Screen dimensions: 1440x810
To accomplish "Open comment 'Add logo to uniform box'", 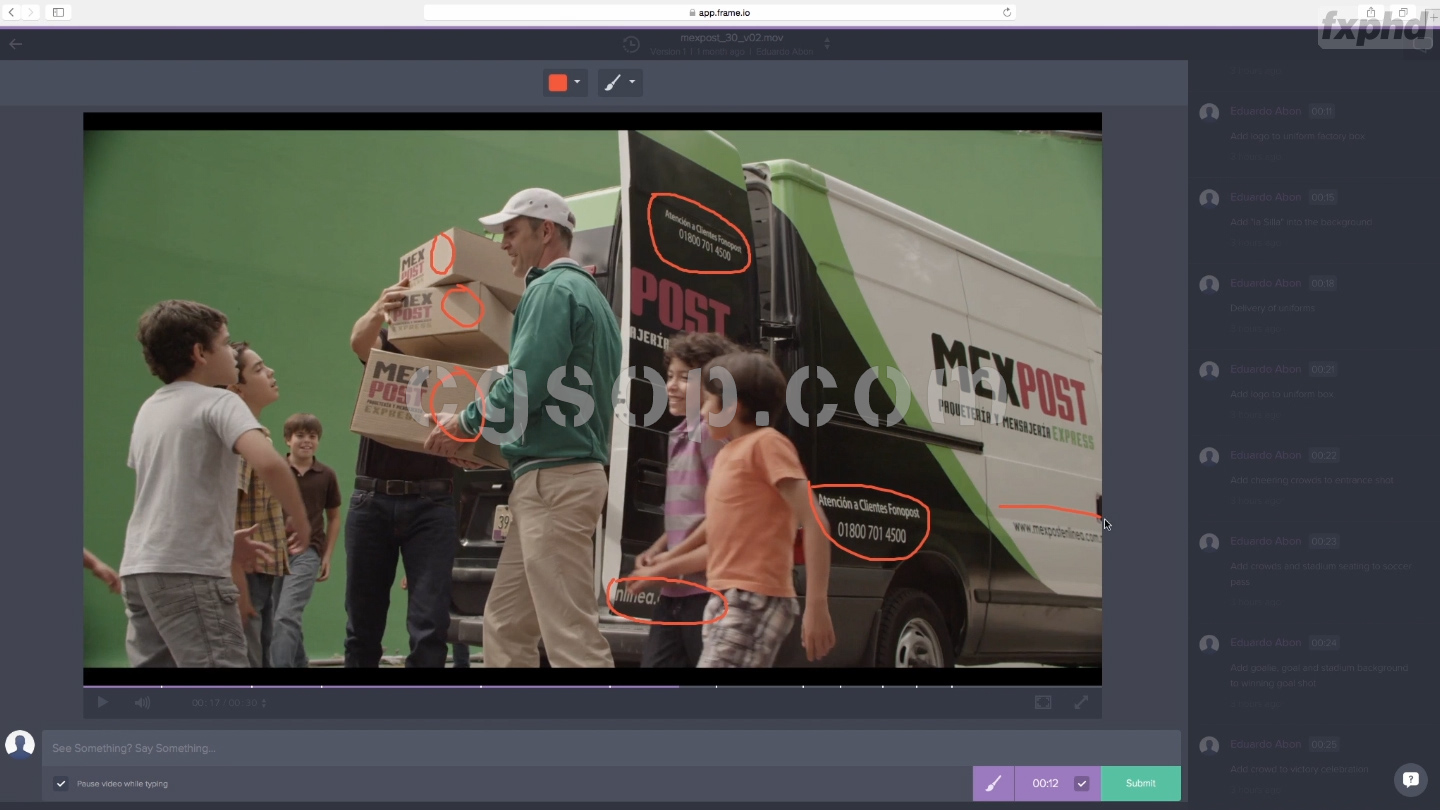I will pyautogui.click(x=1281, y=394).
